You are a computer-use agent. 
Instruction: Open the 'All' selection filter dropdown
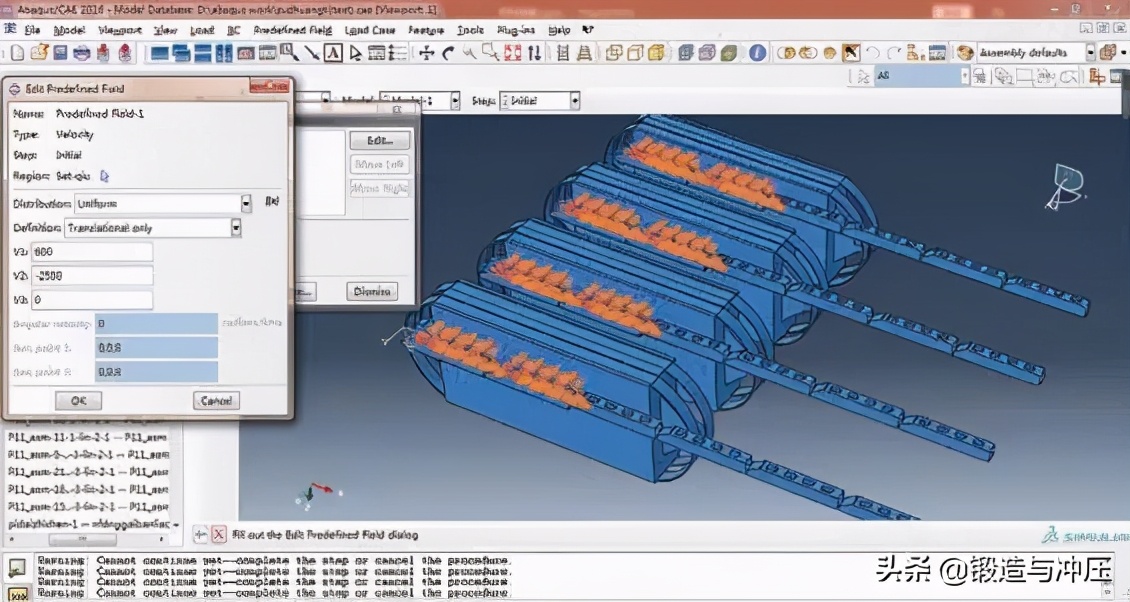[x=964, y=76]
